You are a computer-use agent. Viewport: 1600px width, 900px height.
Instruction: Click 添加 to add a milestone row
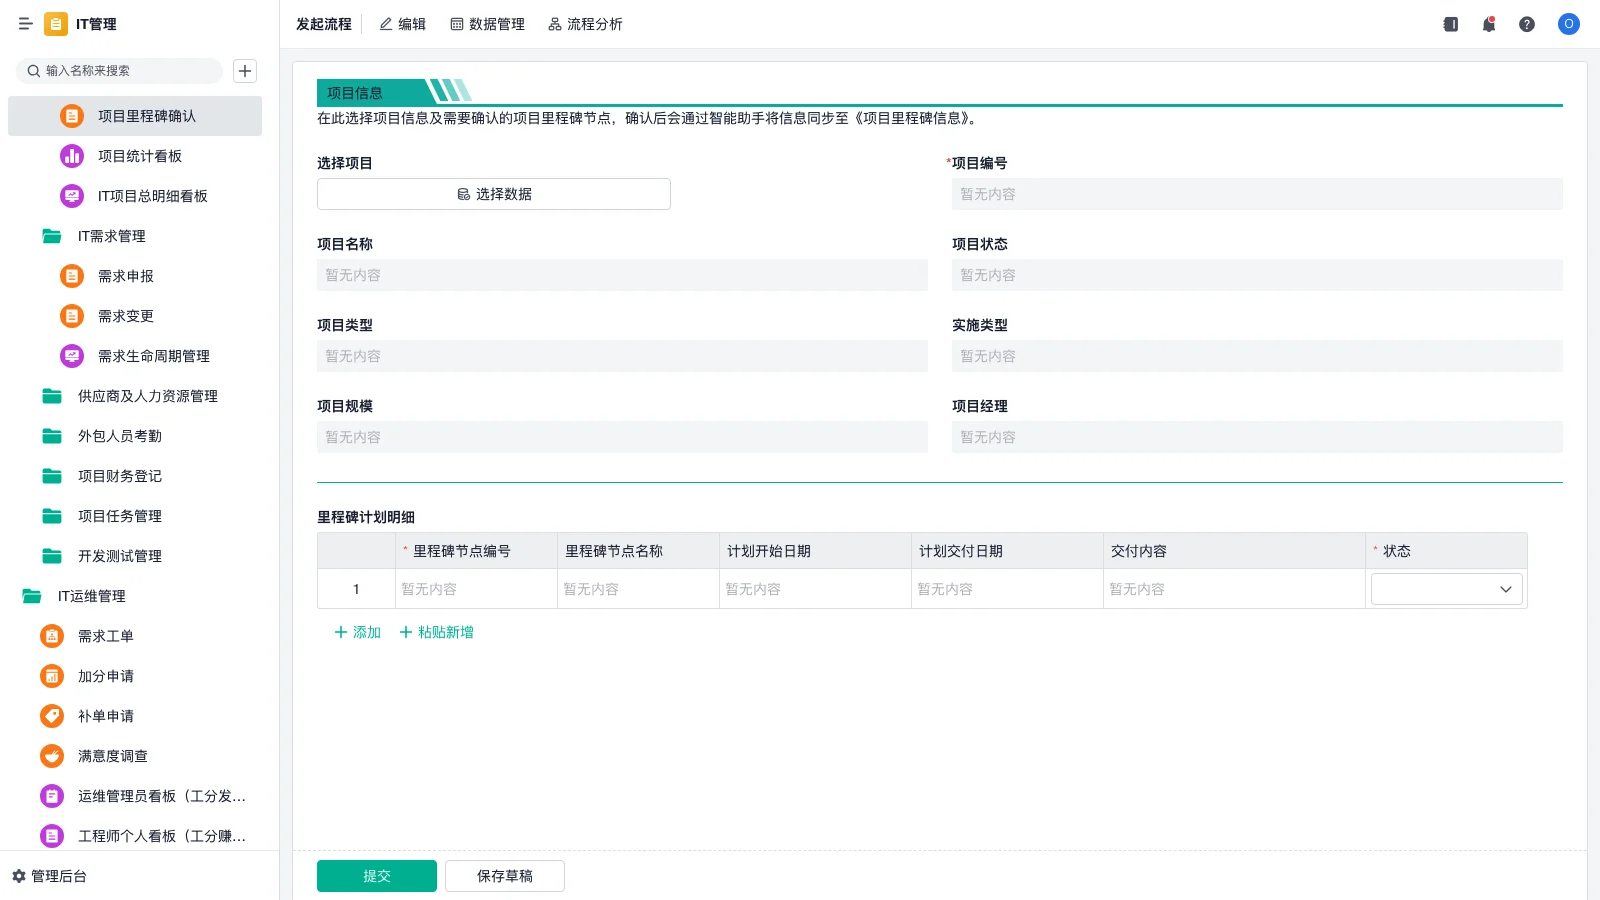tap(357, 632)
